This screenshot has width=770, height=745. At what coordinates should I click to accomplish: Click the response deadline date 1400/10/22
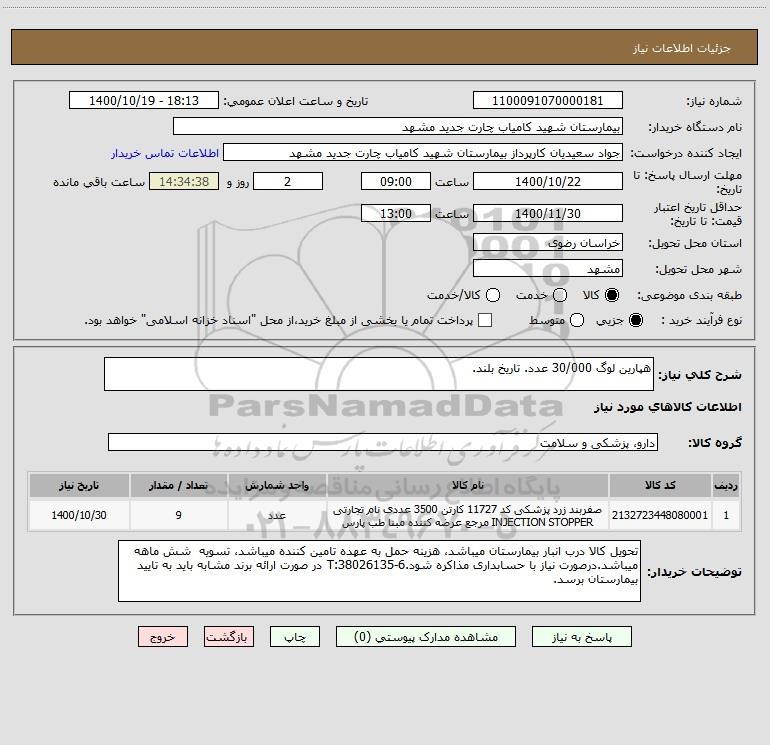click(548, 181)
